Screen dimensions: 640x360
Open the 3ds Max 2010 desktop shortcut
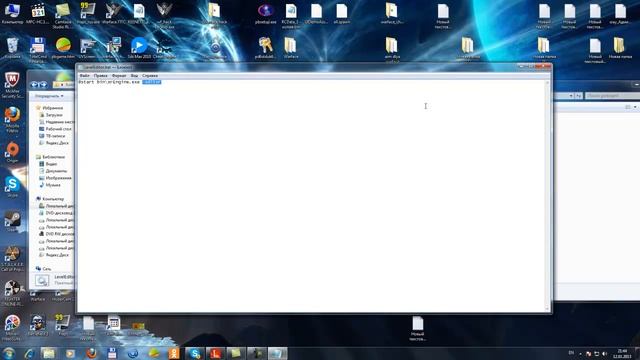coord(139,48)
